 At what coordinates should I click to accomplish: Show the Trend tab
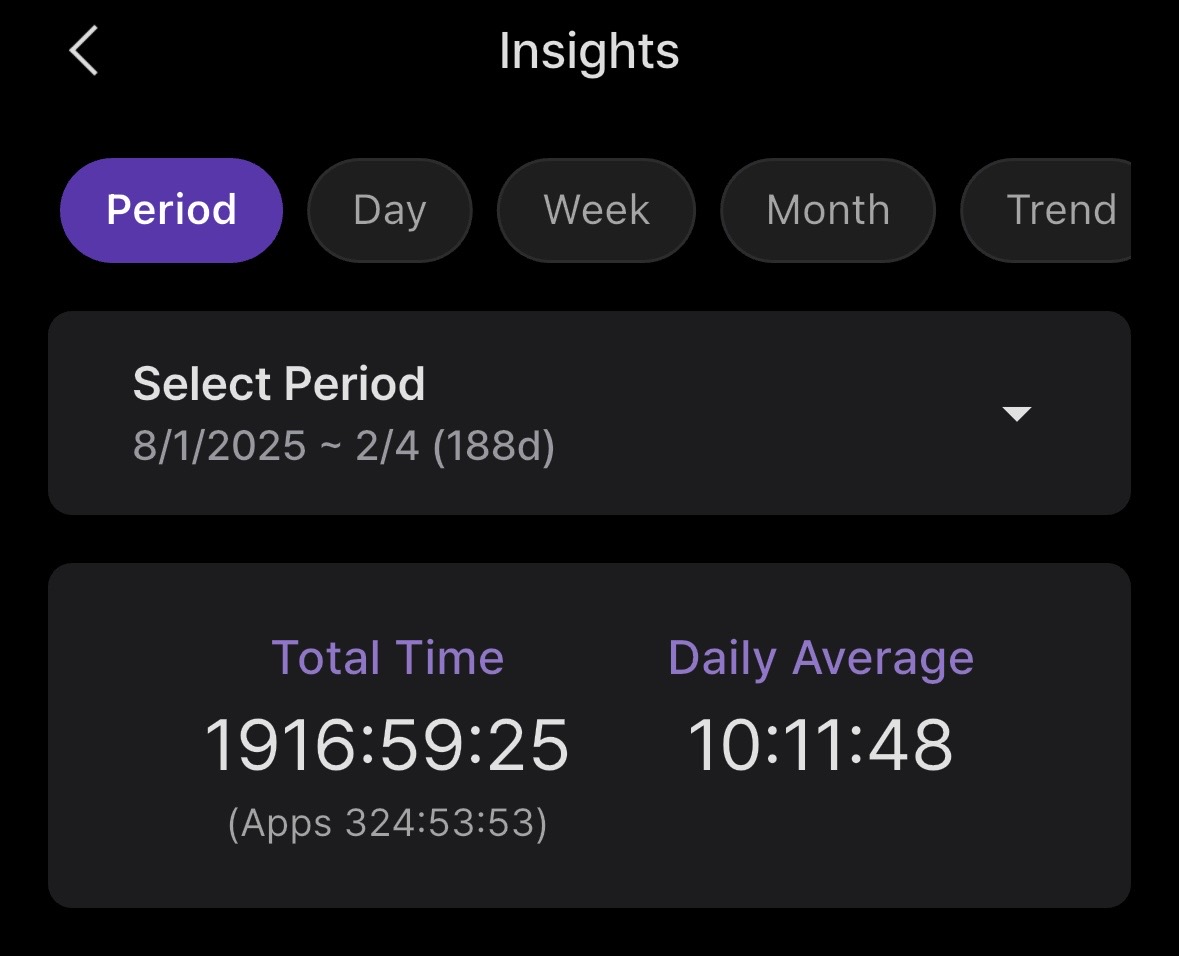[x=1055, y=210]
